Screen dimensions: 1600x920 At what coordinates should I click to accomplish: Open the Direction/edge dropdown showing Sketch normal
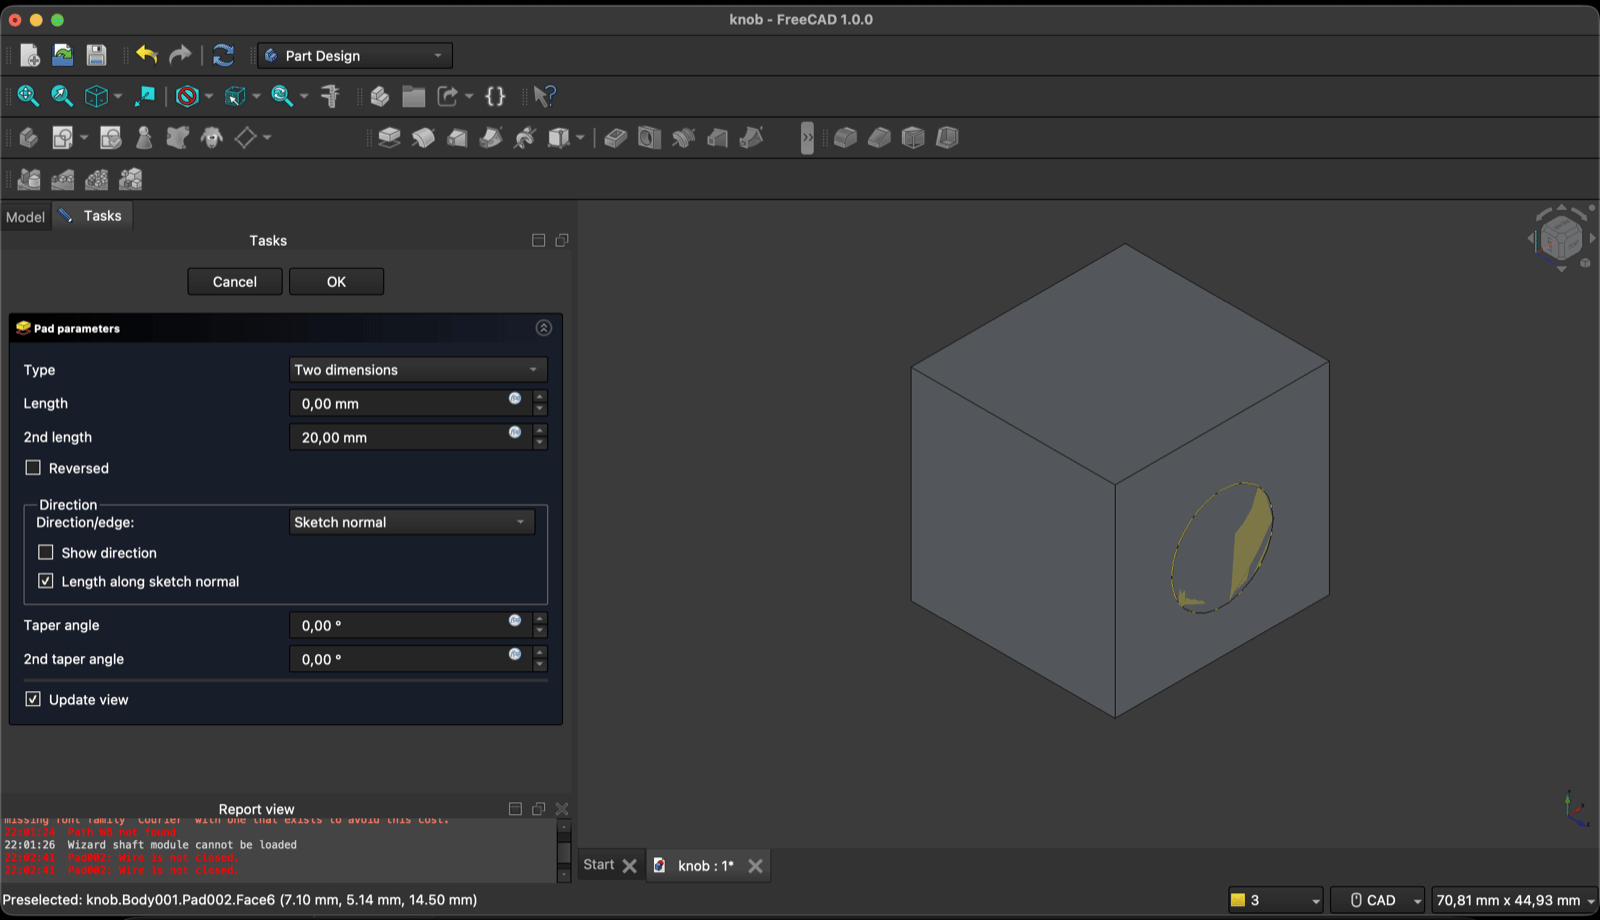[412, 522]
